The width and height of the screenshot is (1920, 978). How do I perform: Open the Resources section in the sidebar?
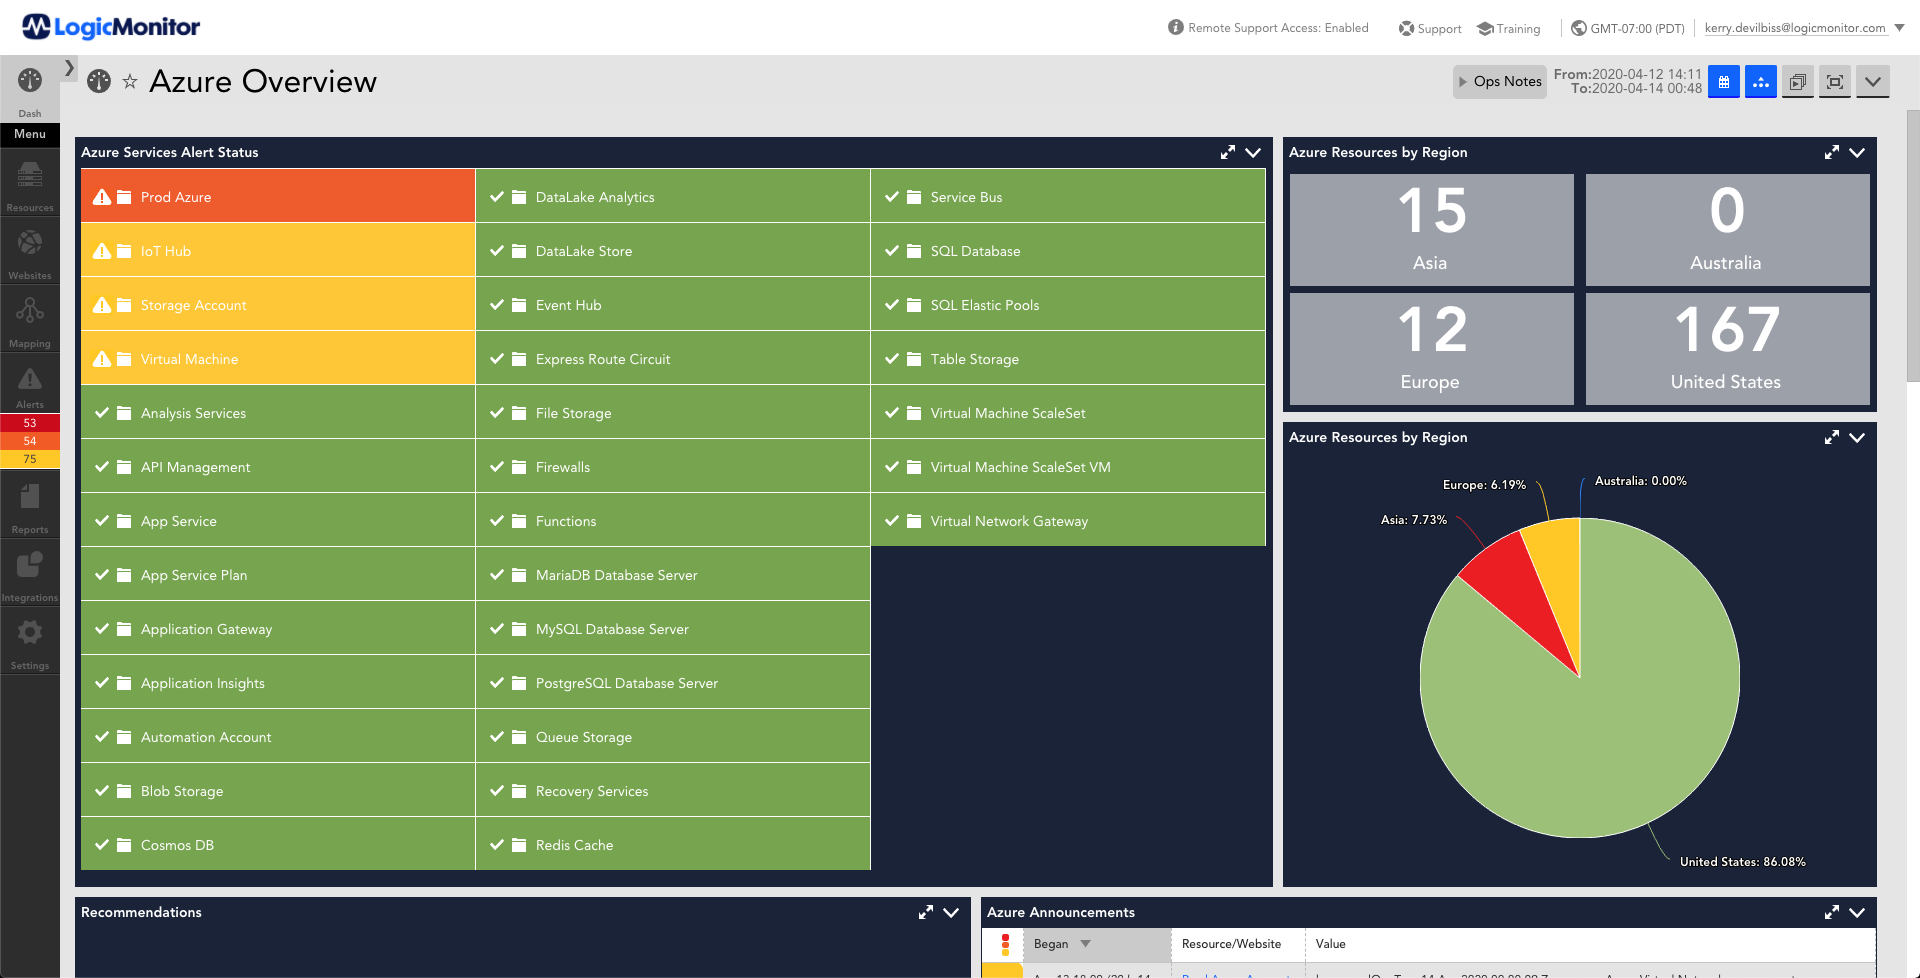[x=29, y=185]
